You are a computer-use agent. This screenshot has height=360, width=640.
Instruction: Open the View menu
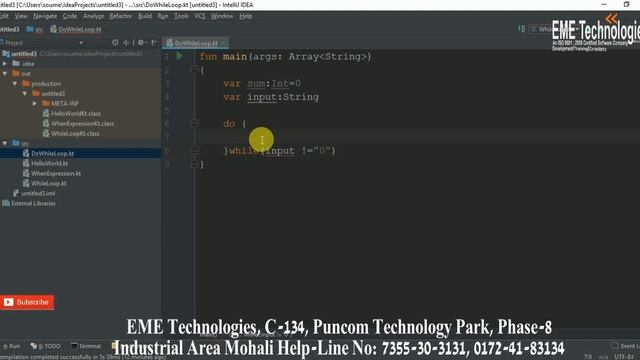21,16
